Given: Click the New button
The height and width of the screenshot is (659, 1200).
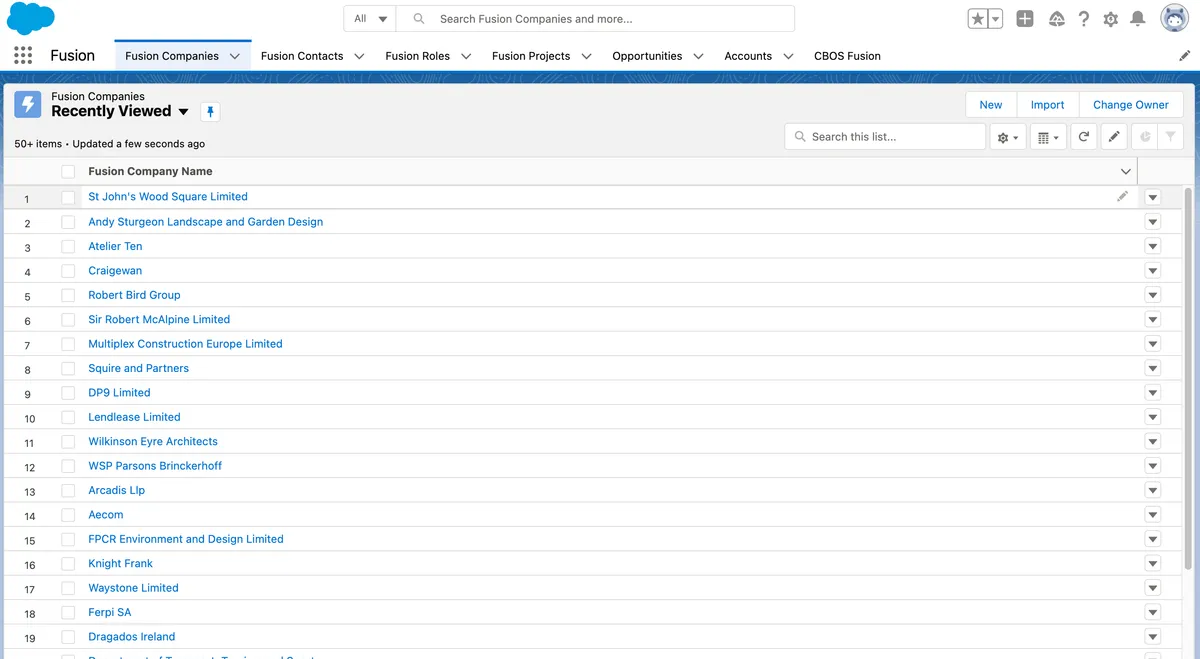Looking at the screenshot, I should [x=991, y=105].
